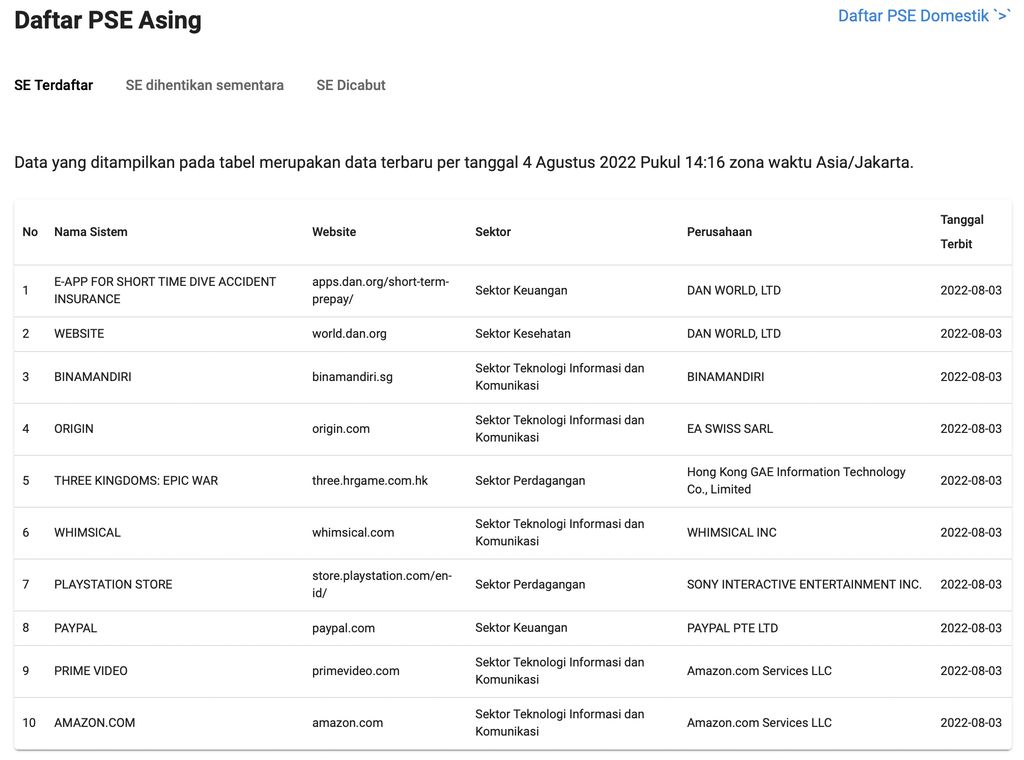Viewport: 1024px width, 760px height.
Task: Click Sektor Kesehatan cell
Action: (x=523, y=334)
